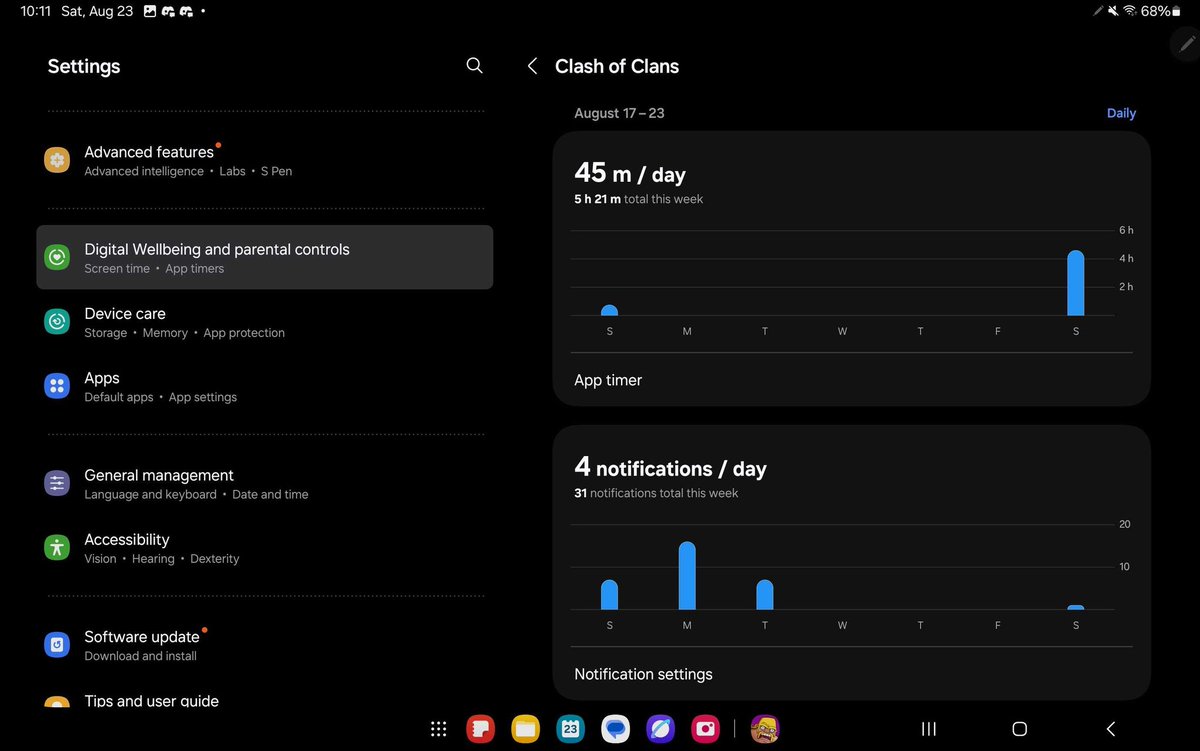Open Accessibility settings icon

[57, 547]
